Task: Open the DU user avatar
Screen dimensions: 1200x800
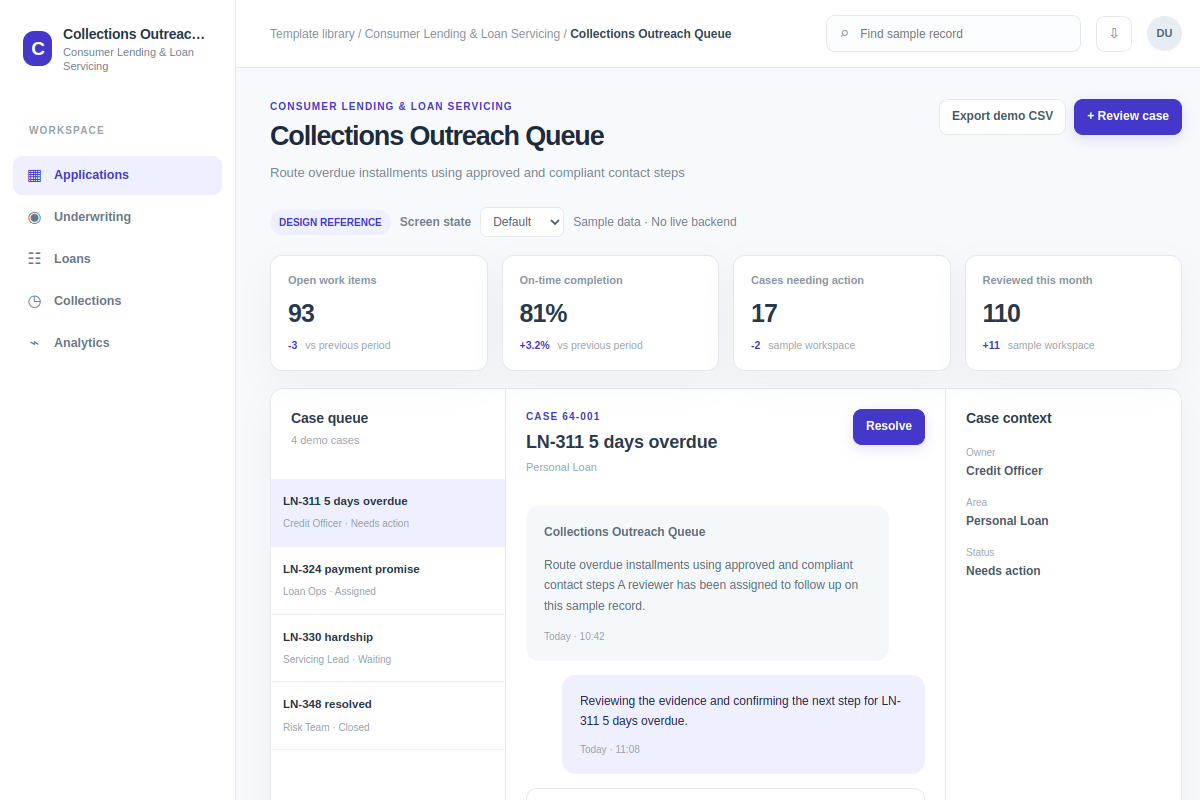Action: click(x=1164, y=33)
